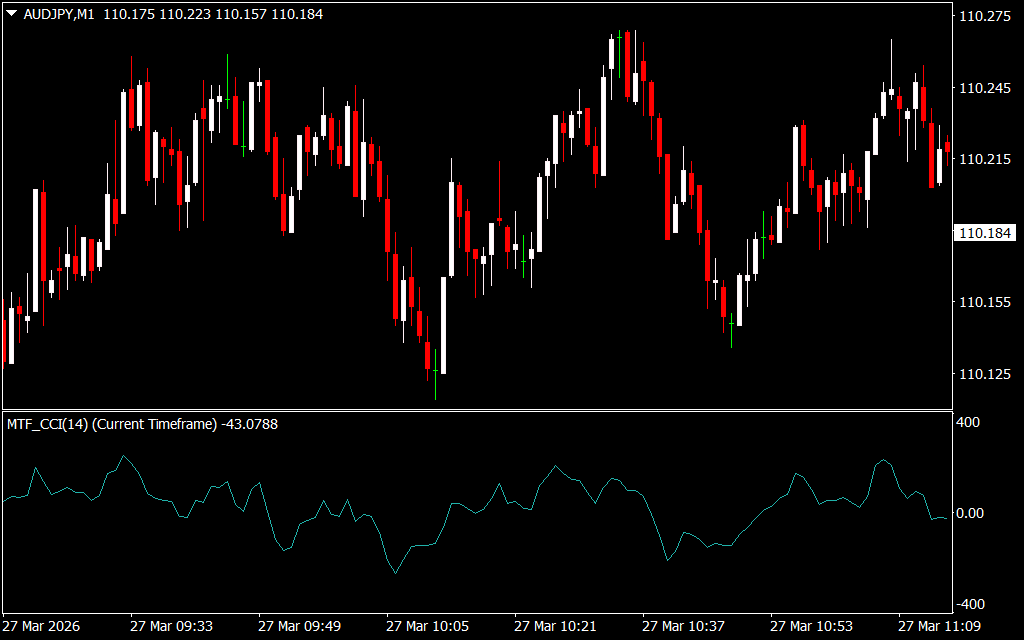The width and height of the screenshot is (1024, 640).
Task: Click the triangle arrow beside AUDJPY,M1
Action: click(x=11, y=15)
